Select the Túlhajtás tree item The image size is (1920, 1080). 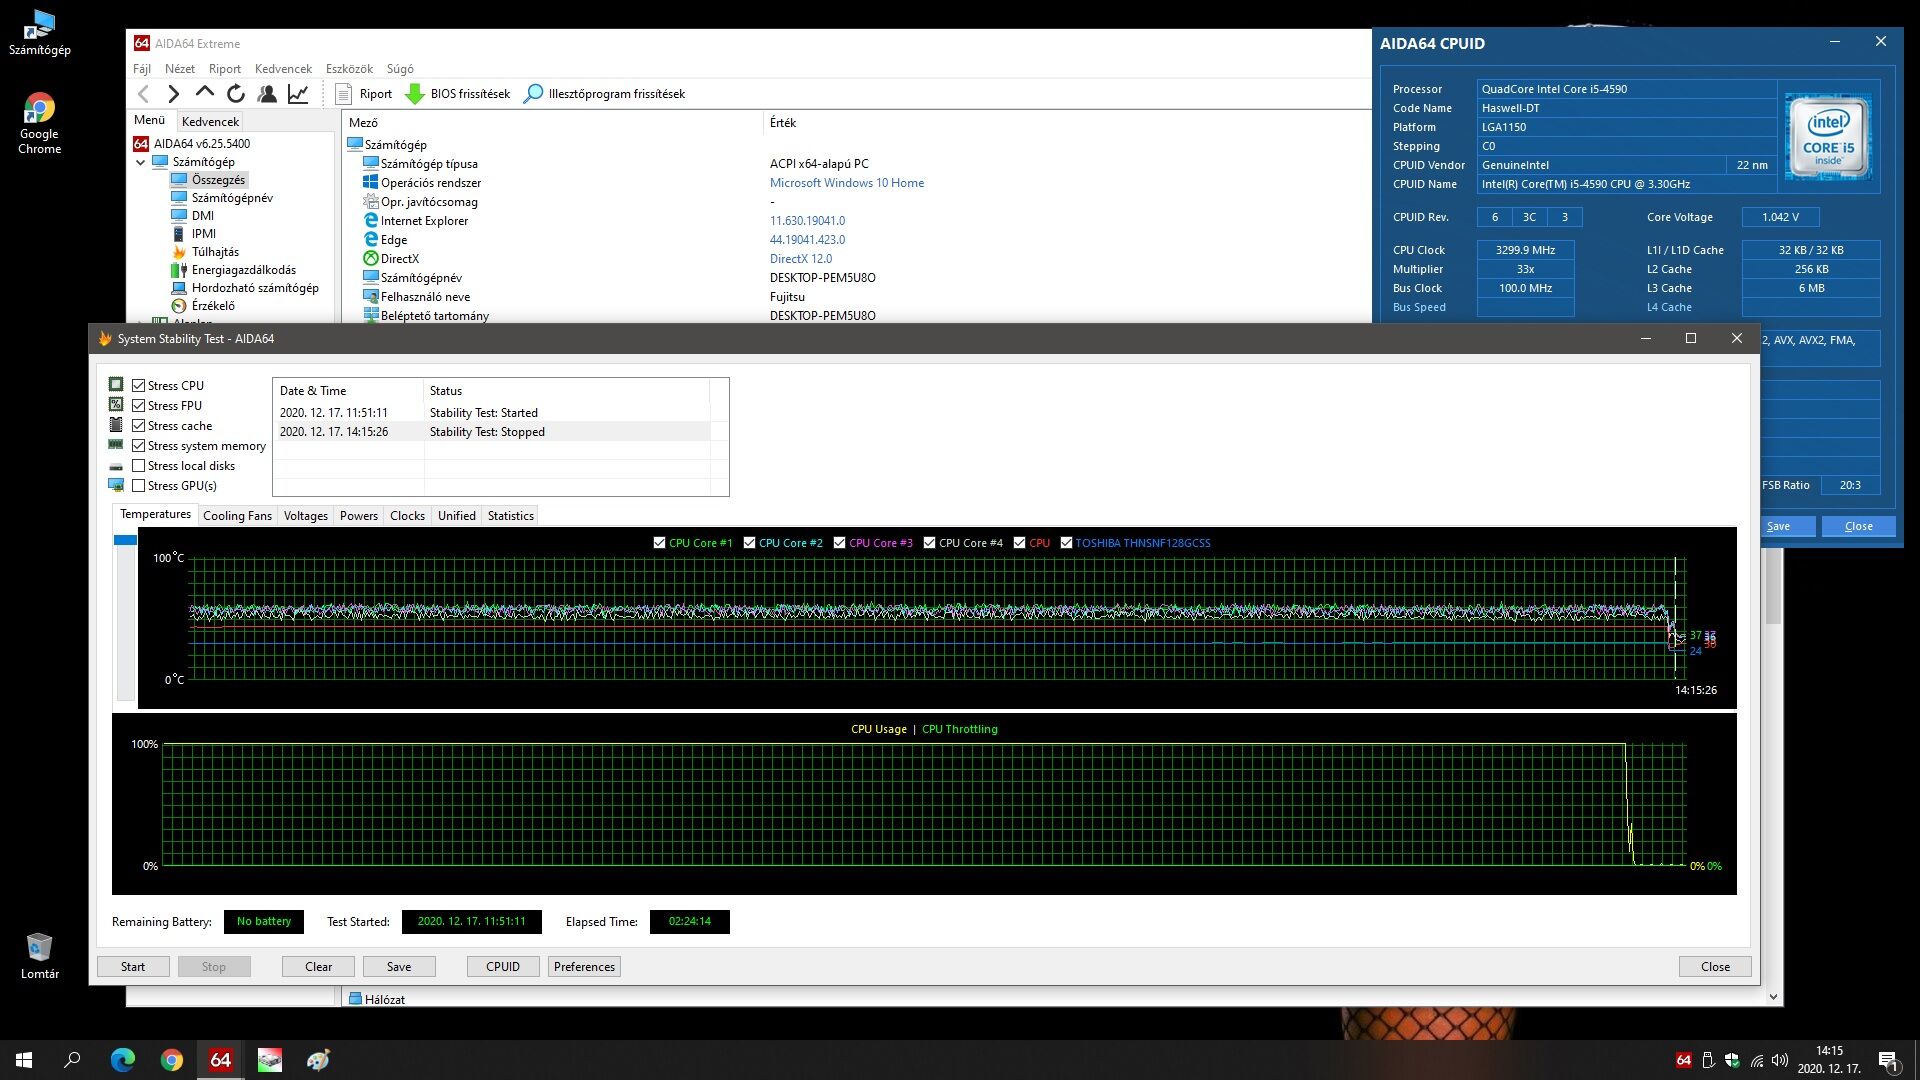(x=215, y=252)
